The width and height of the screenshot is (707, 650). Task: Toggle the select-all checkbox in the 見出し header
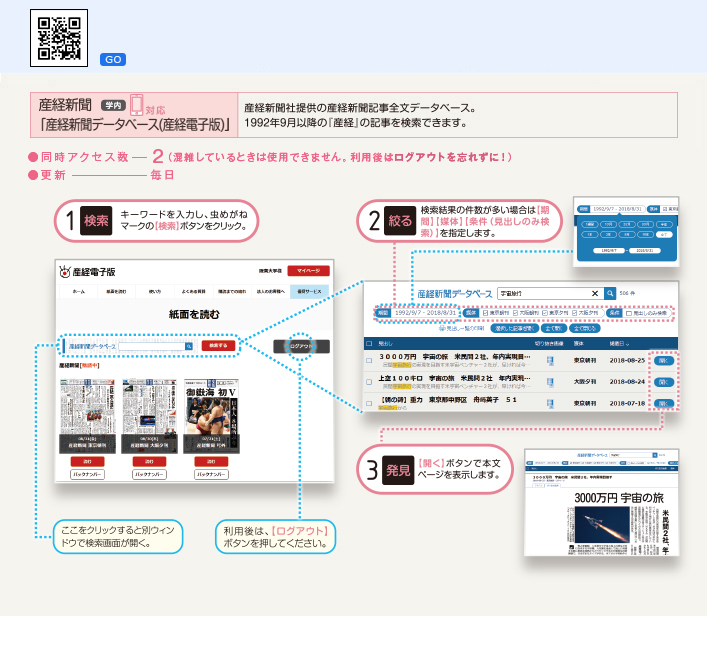(369, 343)
